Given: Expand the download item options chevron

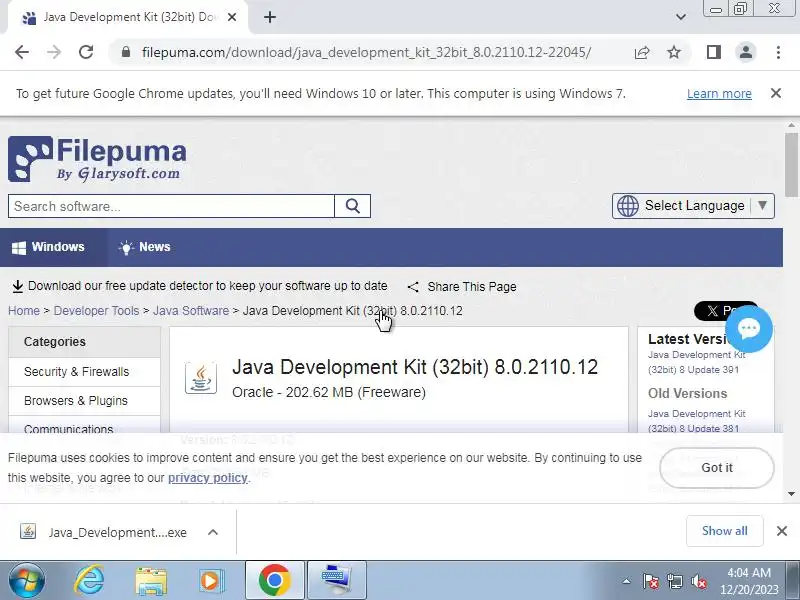Looking at the screenshot, I should [213, 532].
